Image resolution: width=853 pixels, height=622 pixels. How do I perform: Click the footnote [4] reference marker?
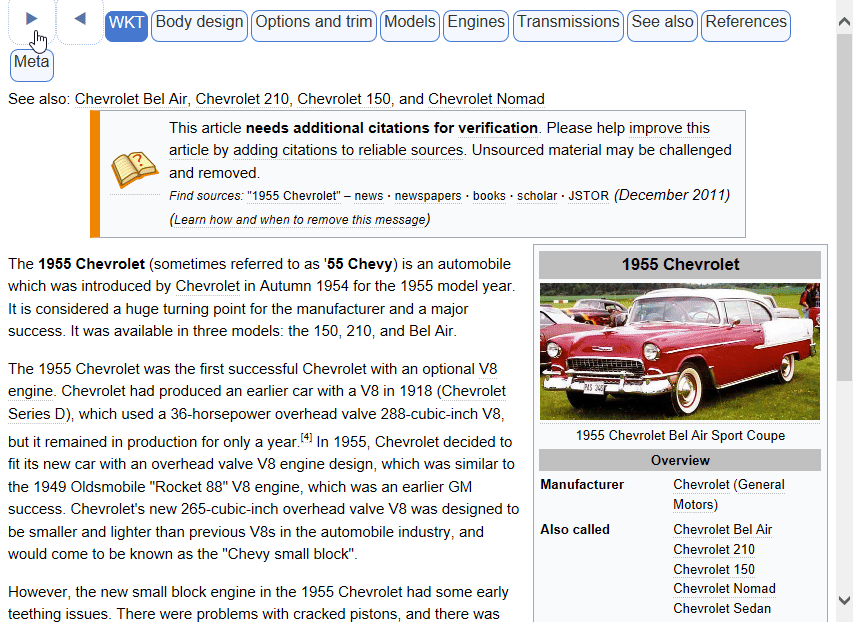click(307, 437)
